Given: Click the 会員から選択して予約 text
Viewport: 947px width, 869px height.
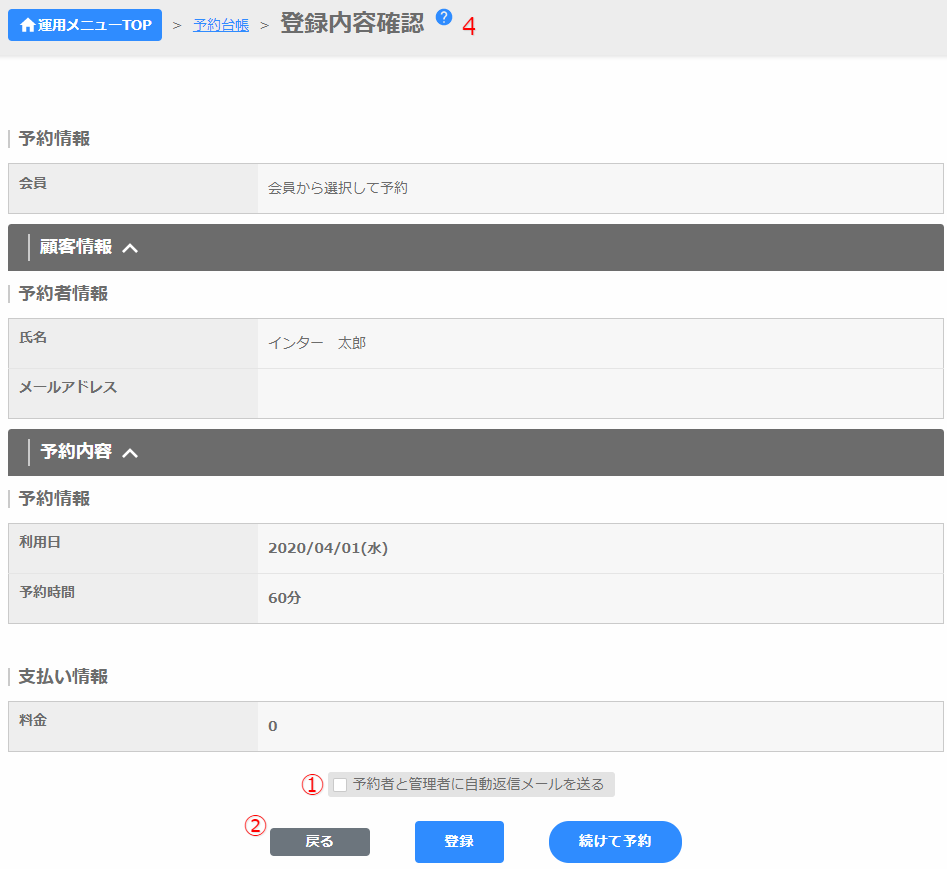Looking at the screenshot, I should 338,188.
